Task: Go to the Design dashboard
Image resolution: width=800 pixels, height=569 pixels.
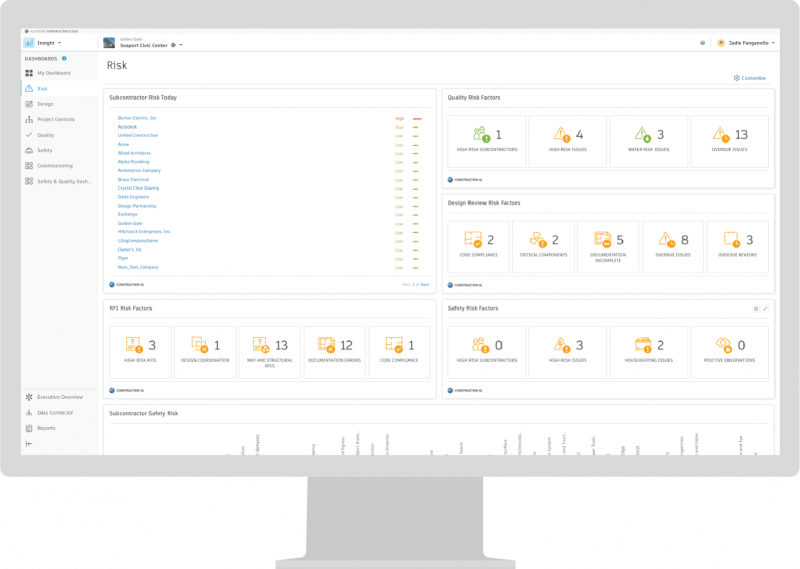Action: (45, 104)
